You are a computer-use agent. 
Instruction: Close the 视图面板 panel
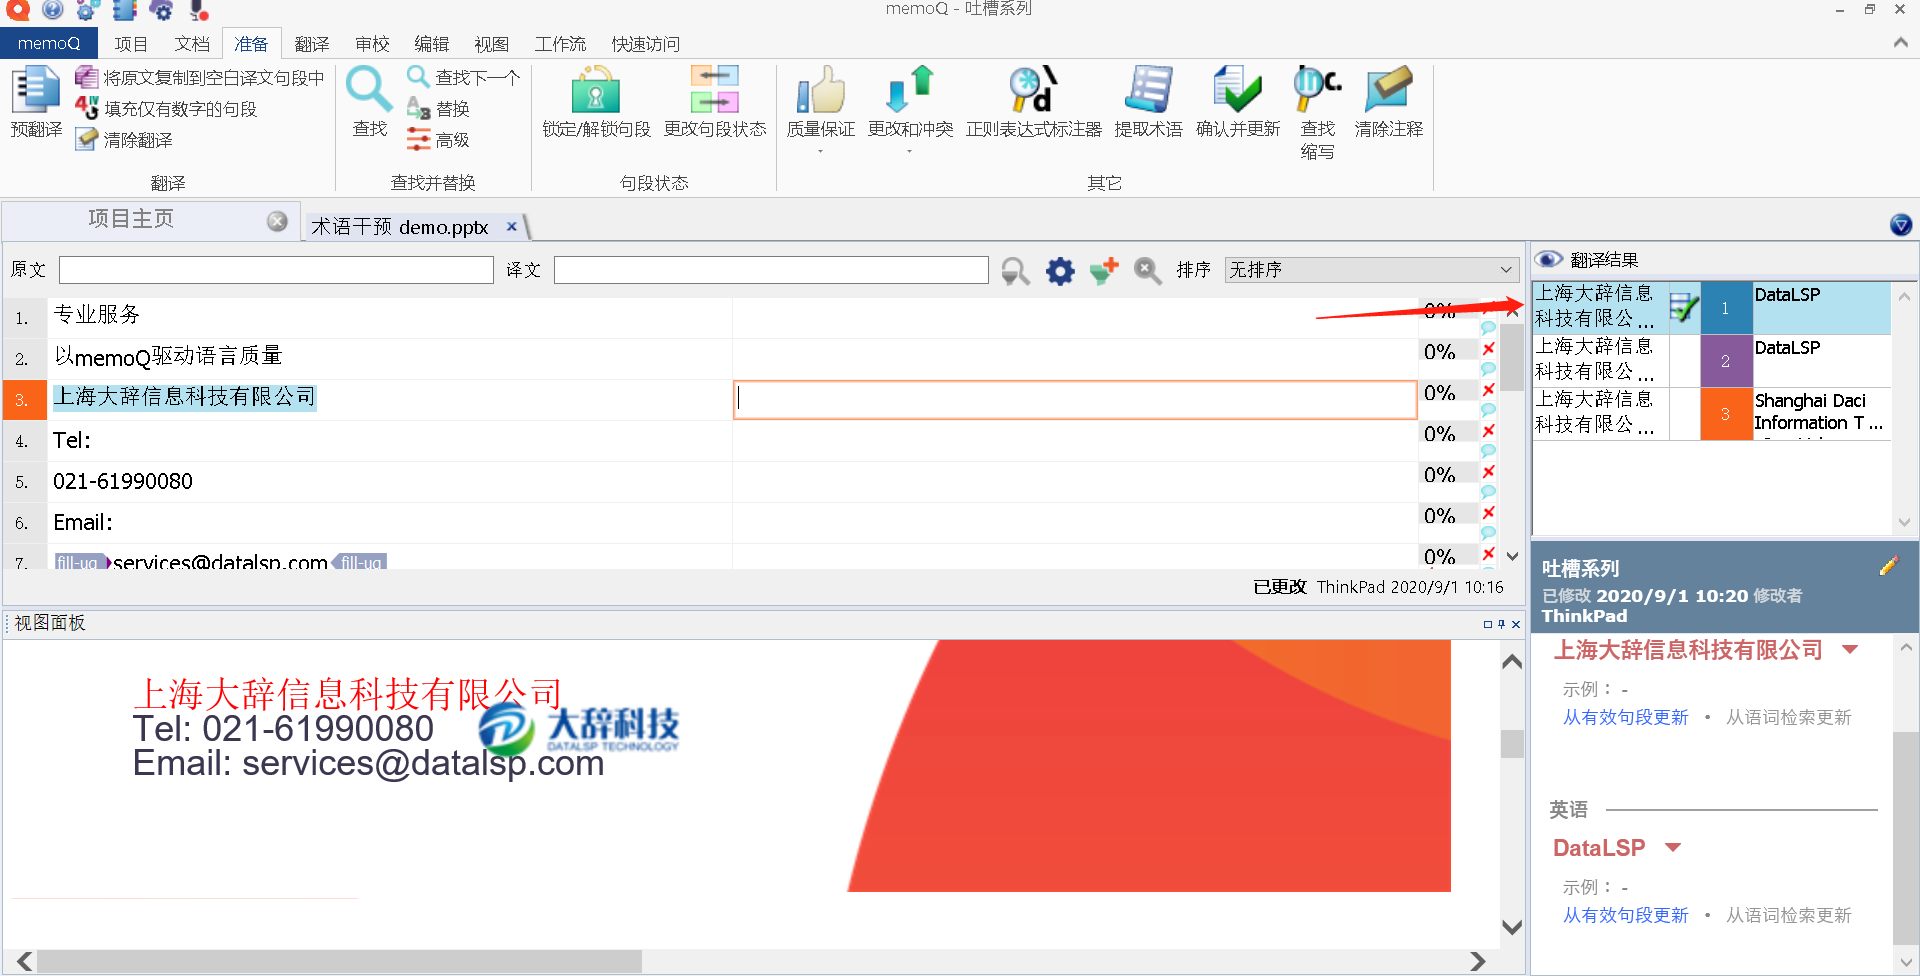pyautogui.click(x=1516, y=624)
